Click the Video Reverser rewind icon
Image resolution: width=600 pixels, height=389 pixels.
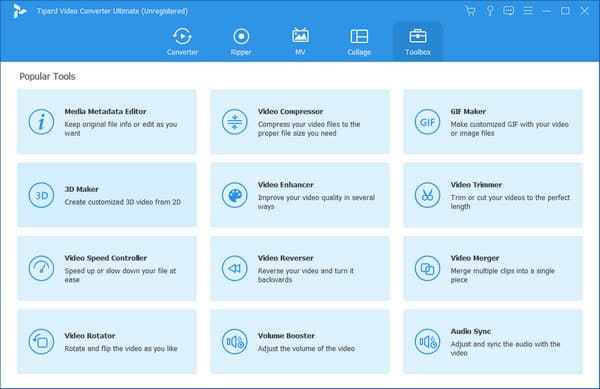pyautogui.click(x=235, y=269)
